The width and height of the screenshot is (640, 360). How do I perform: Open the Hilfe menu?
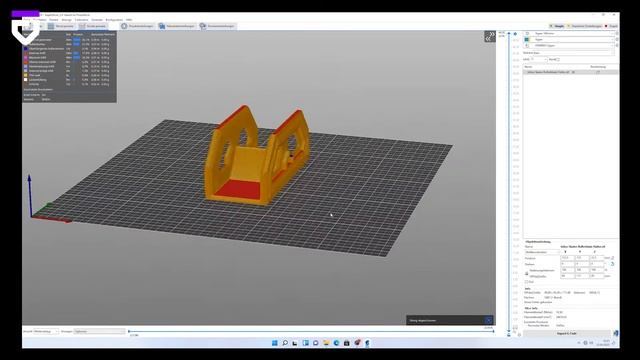(x=129, y=20)
